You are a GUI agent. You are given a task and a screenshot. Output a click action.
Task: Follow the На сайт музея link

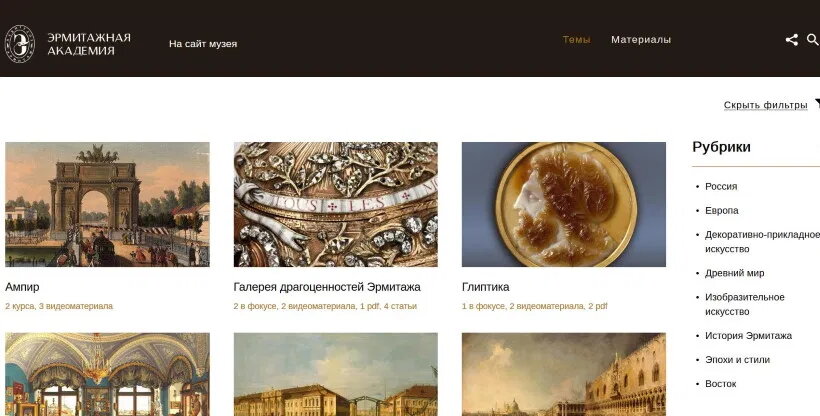pyautogui.click(x=203, y=44)
